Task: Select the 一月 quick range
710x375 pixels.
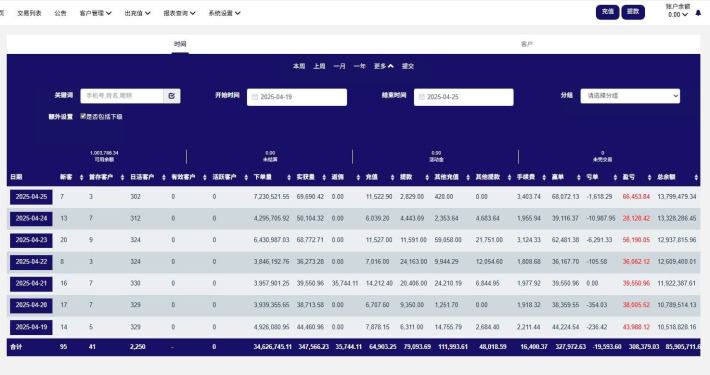Action: [340, 66]
